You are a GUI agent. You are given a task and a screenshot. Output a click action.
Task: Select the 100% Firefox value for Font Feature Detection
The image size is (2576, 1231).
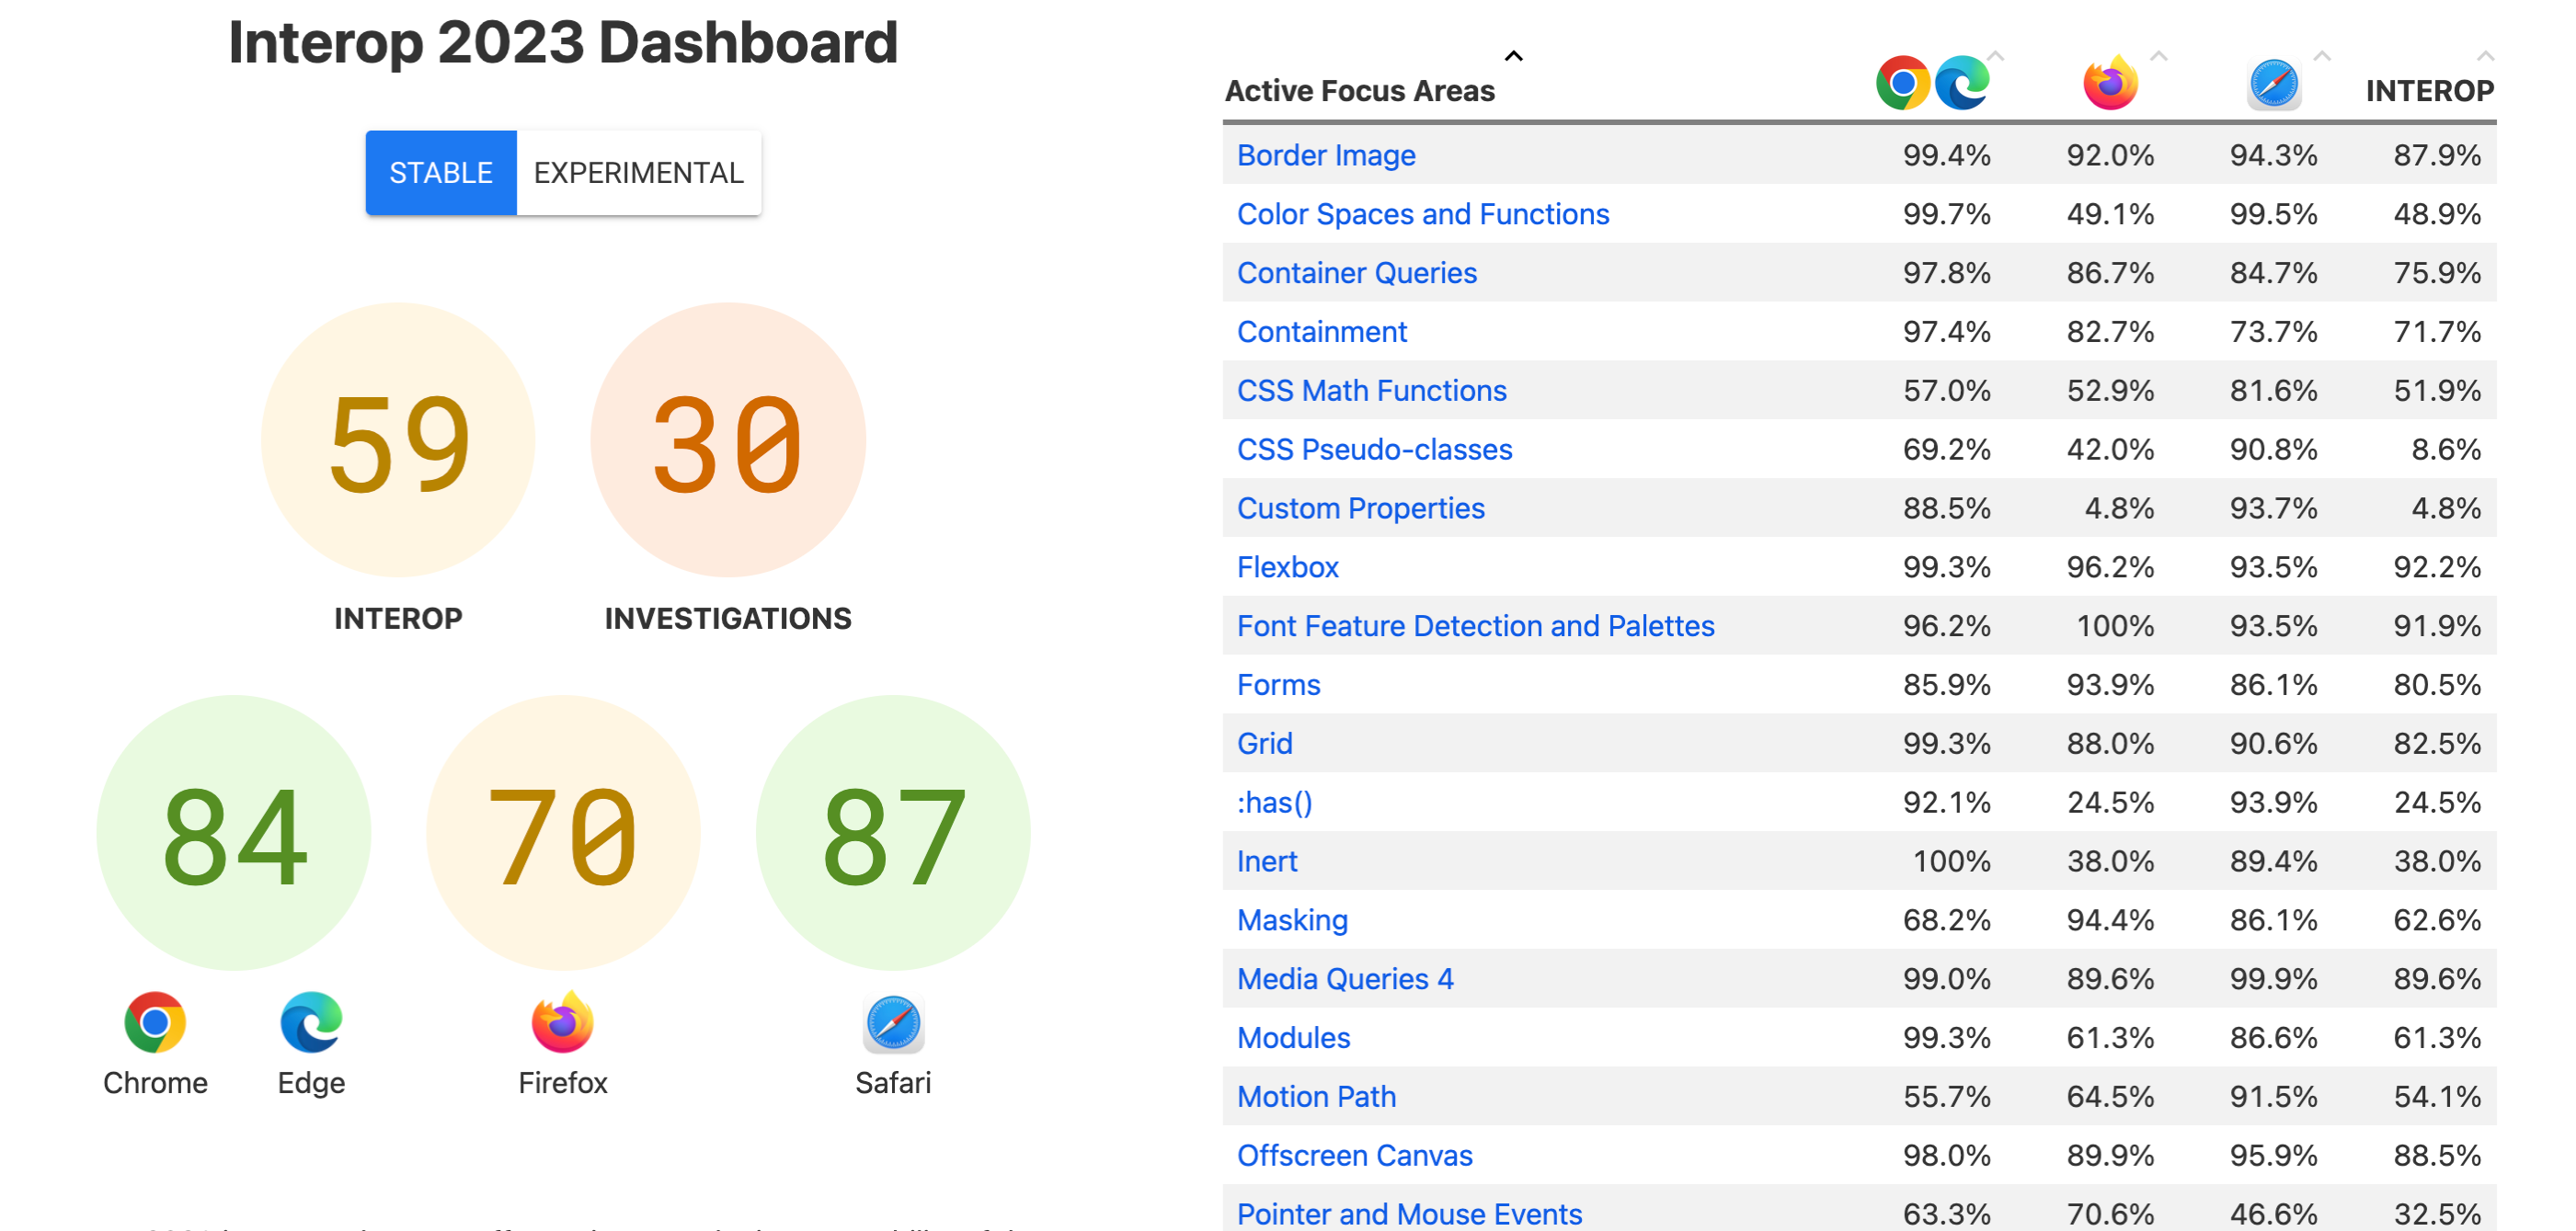coord(2115,626)
